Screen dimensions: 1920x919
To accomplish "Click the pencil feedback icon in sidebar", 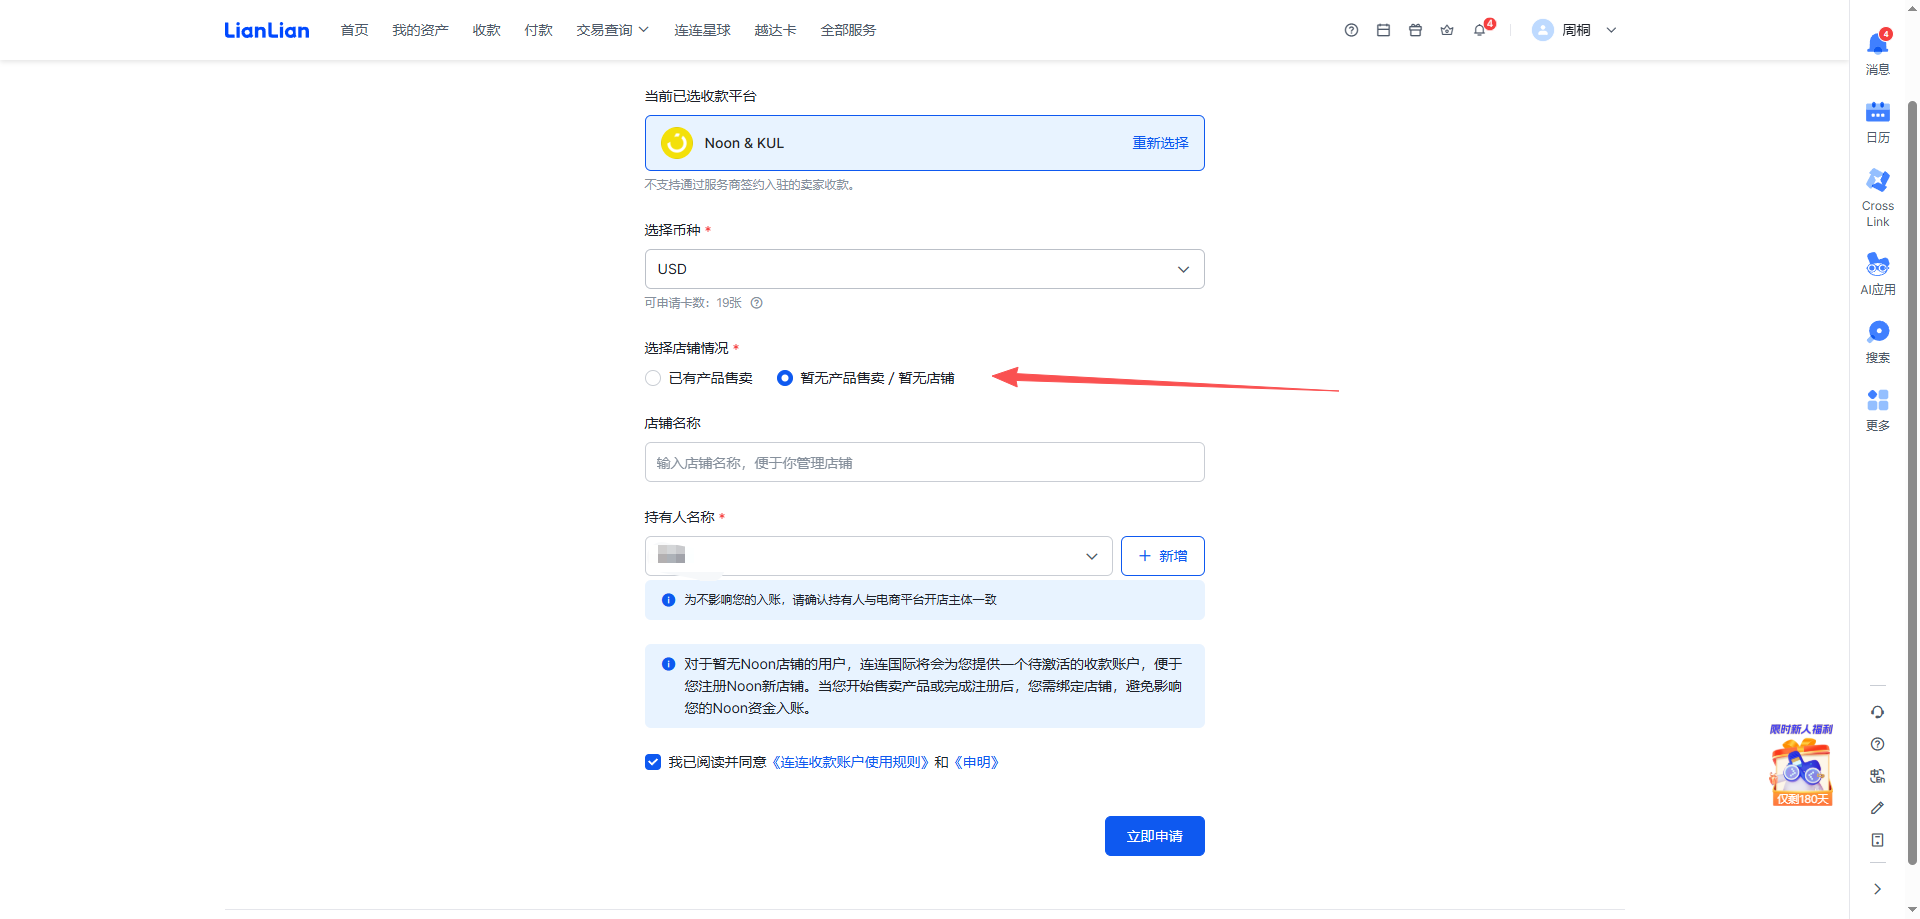I will (1878, 808).
